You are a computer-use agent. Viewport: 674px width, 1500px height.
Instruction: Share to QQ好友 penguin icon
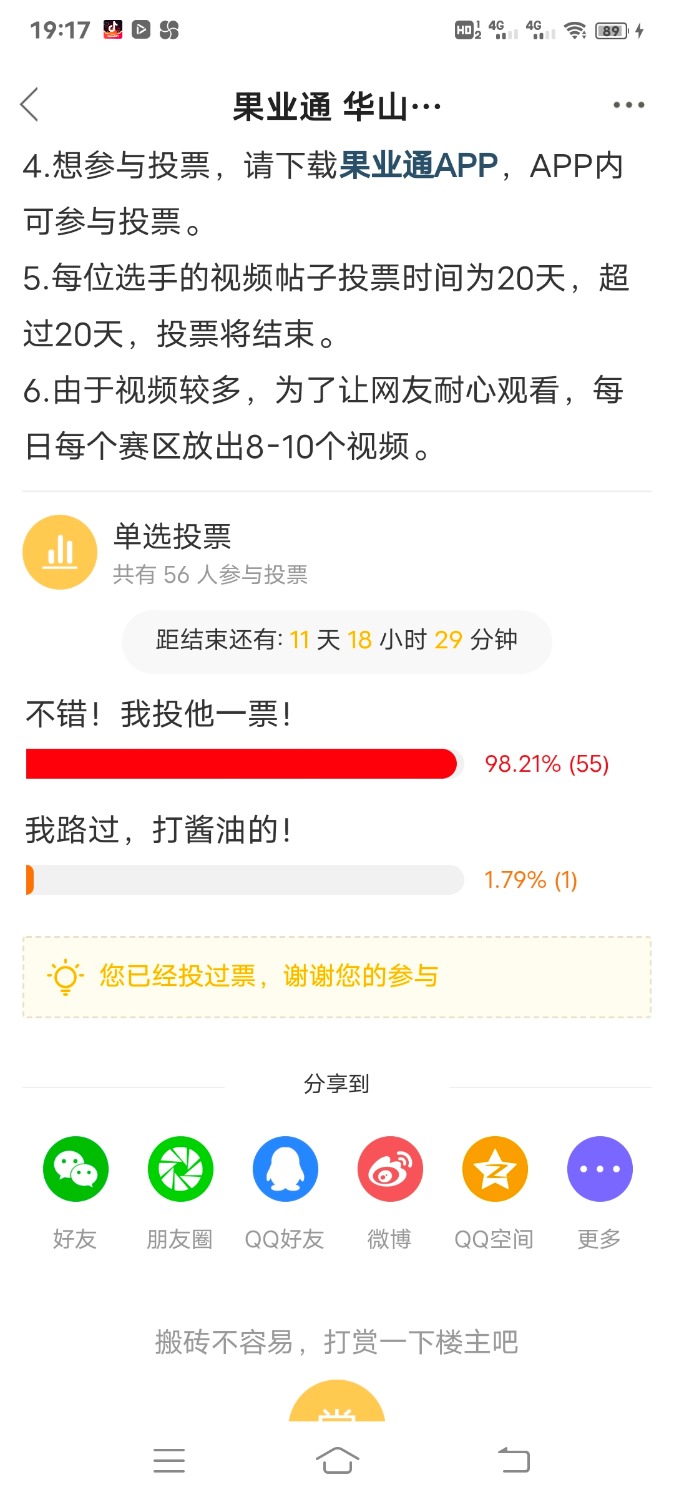285,1169
